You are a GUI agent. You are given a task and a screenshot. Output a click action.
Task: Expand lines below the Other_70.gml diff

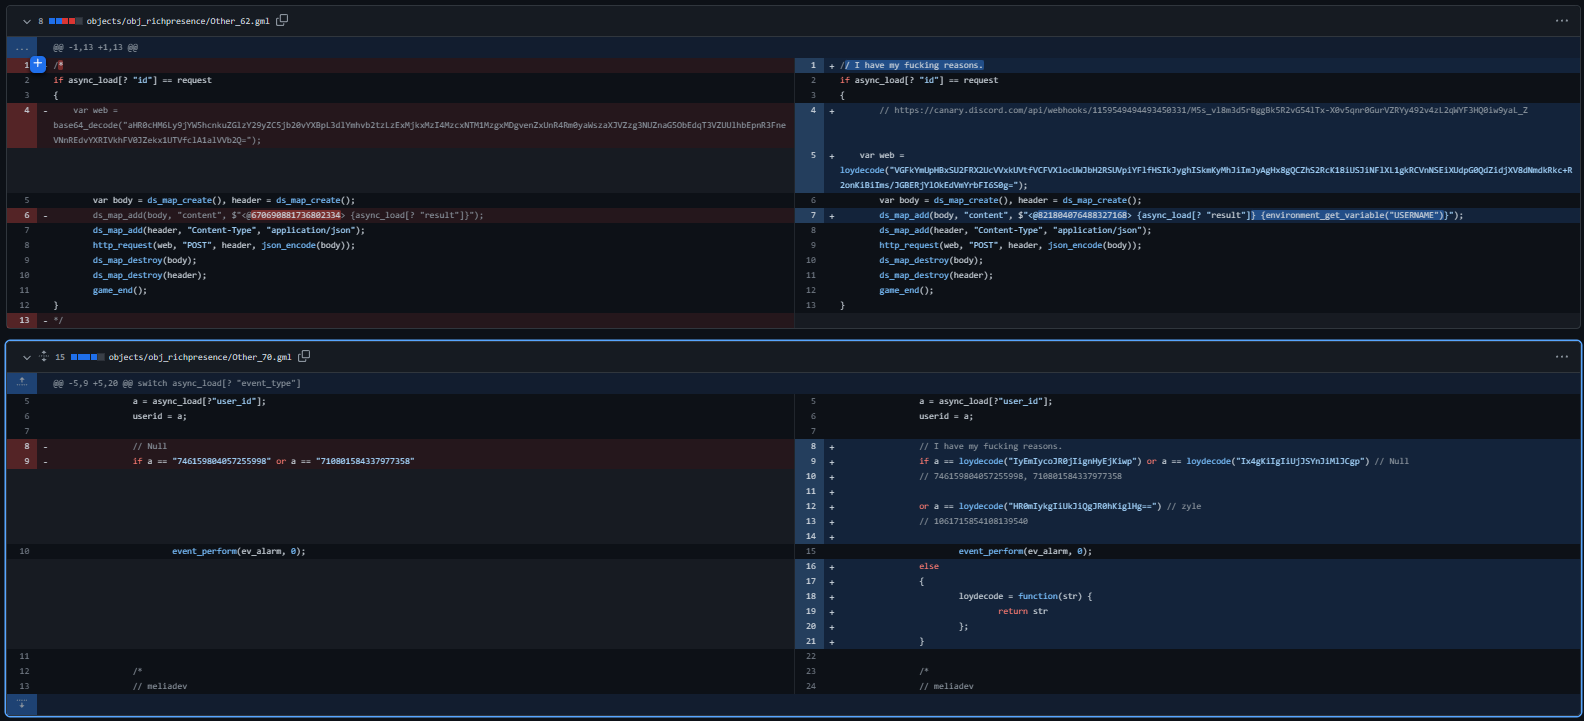[21, 704]
